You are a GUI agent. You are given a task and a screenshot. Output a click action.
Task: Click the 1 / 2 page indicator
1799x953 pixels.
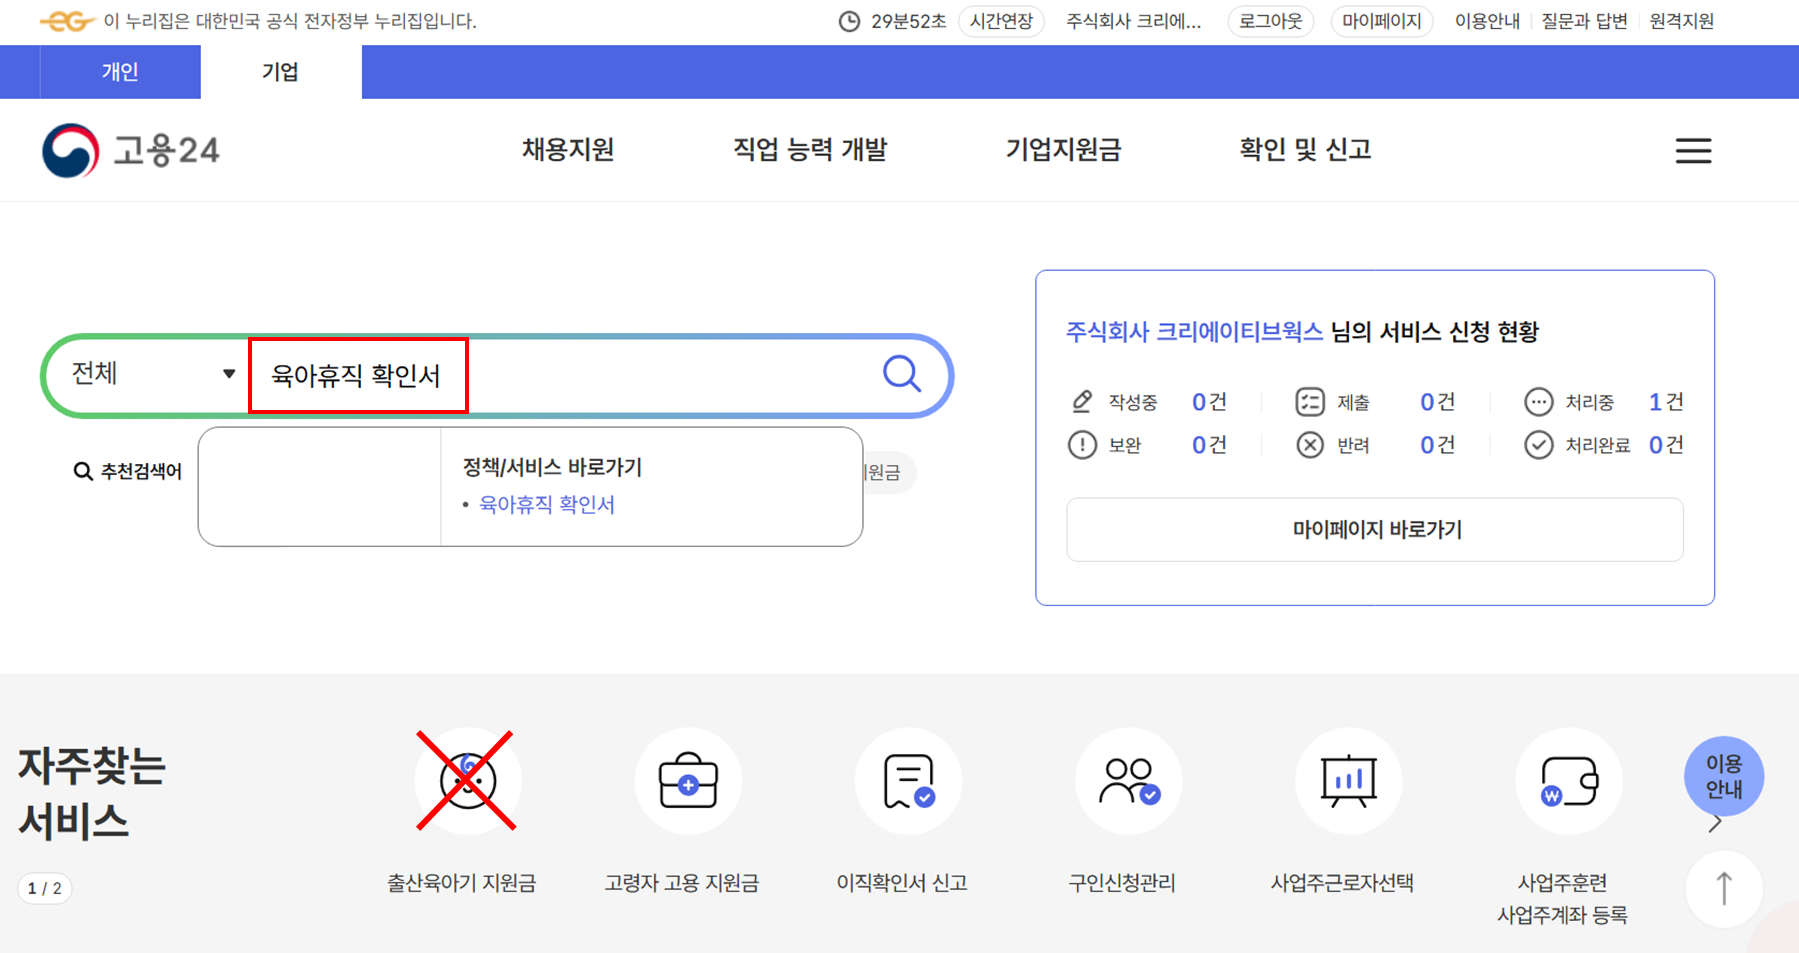(45, 888)
